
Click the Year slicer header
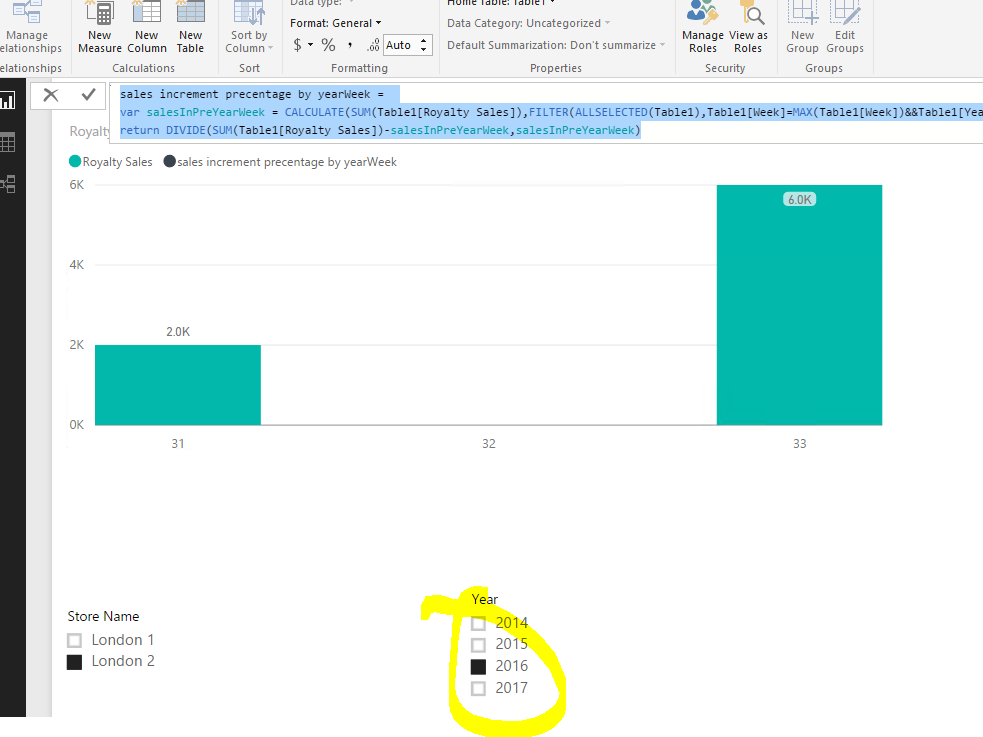(485, 600)
